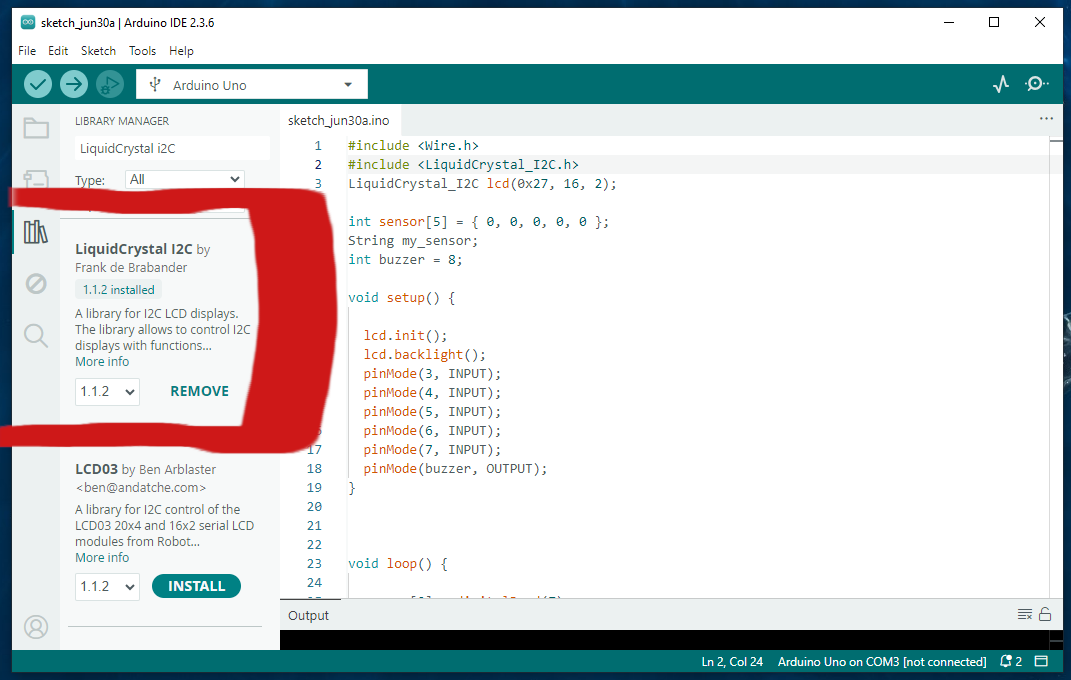This screenshot has height=680, width=1071.
Task: Open the Arduino Uno board selector
Action: (x=251, y=85)
